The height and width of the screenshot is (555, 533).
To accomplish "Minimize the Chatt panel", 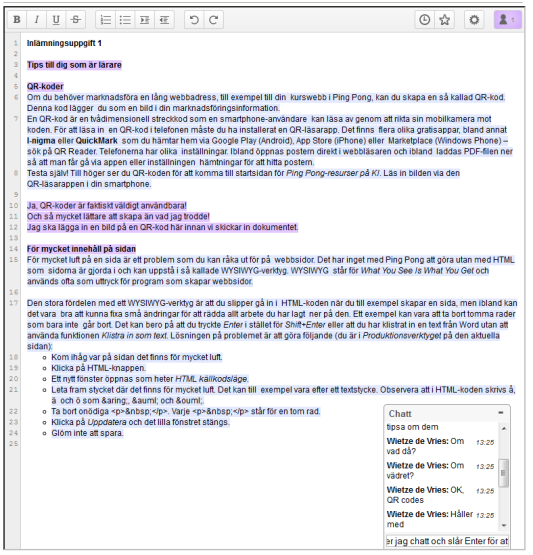I will [x=501, y=413].
